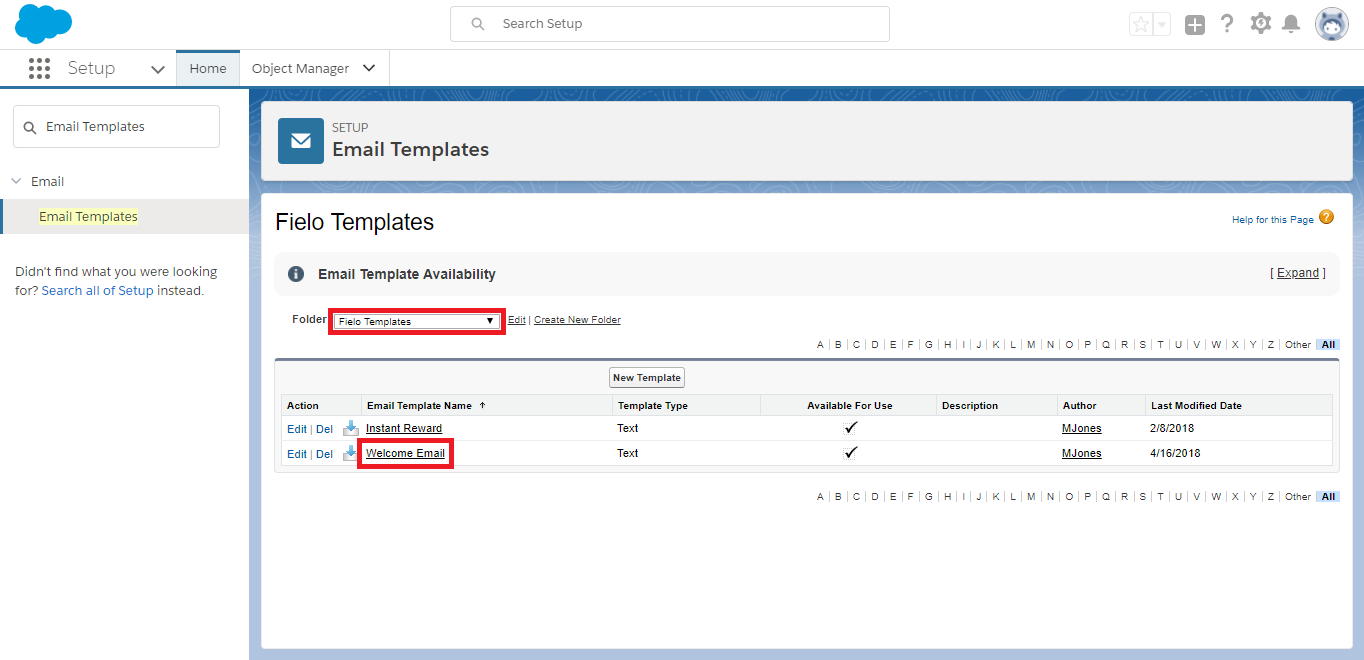The image size is (1364, 660).
Task: Open the global actions plus icon
Action: tap(1195, 24)
